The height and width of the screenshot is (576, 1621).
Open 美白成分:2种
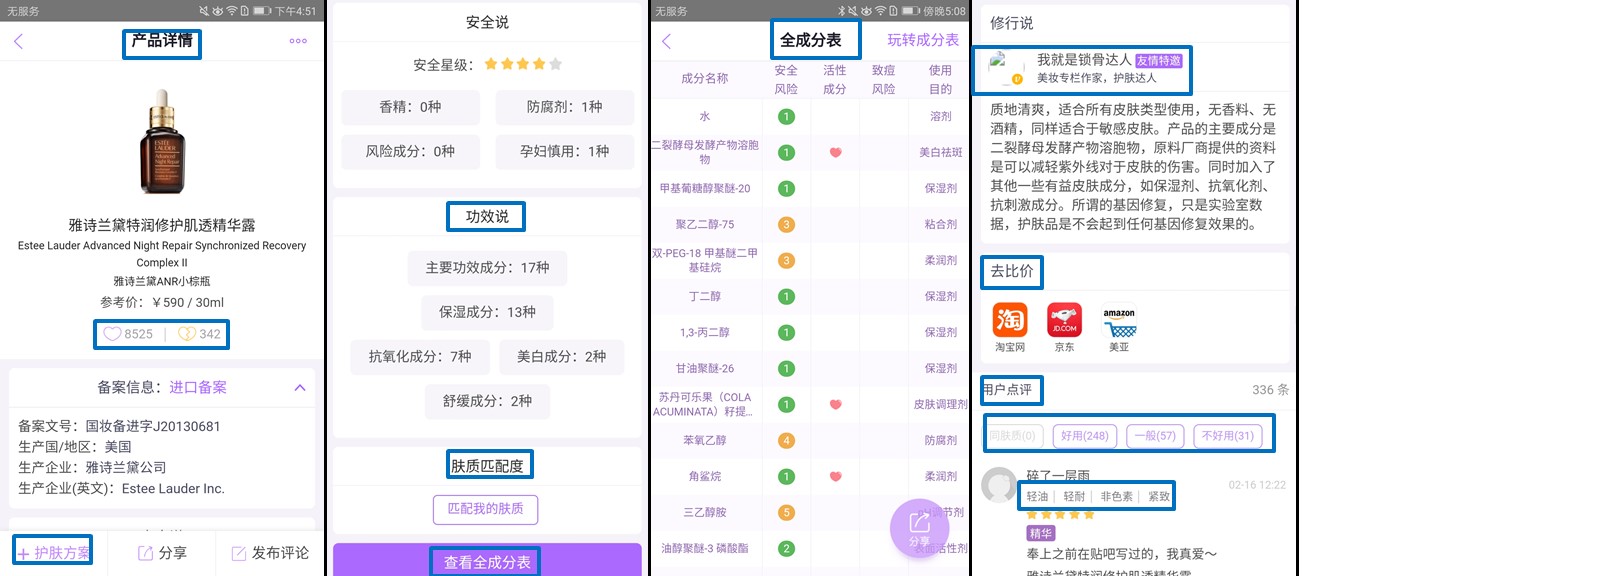click(x=561, y=356)
